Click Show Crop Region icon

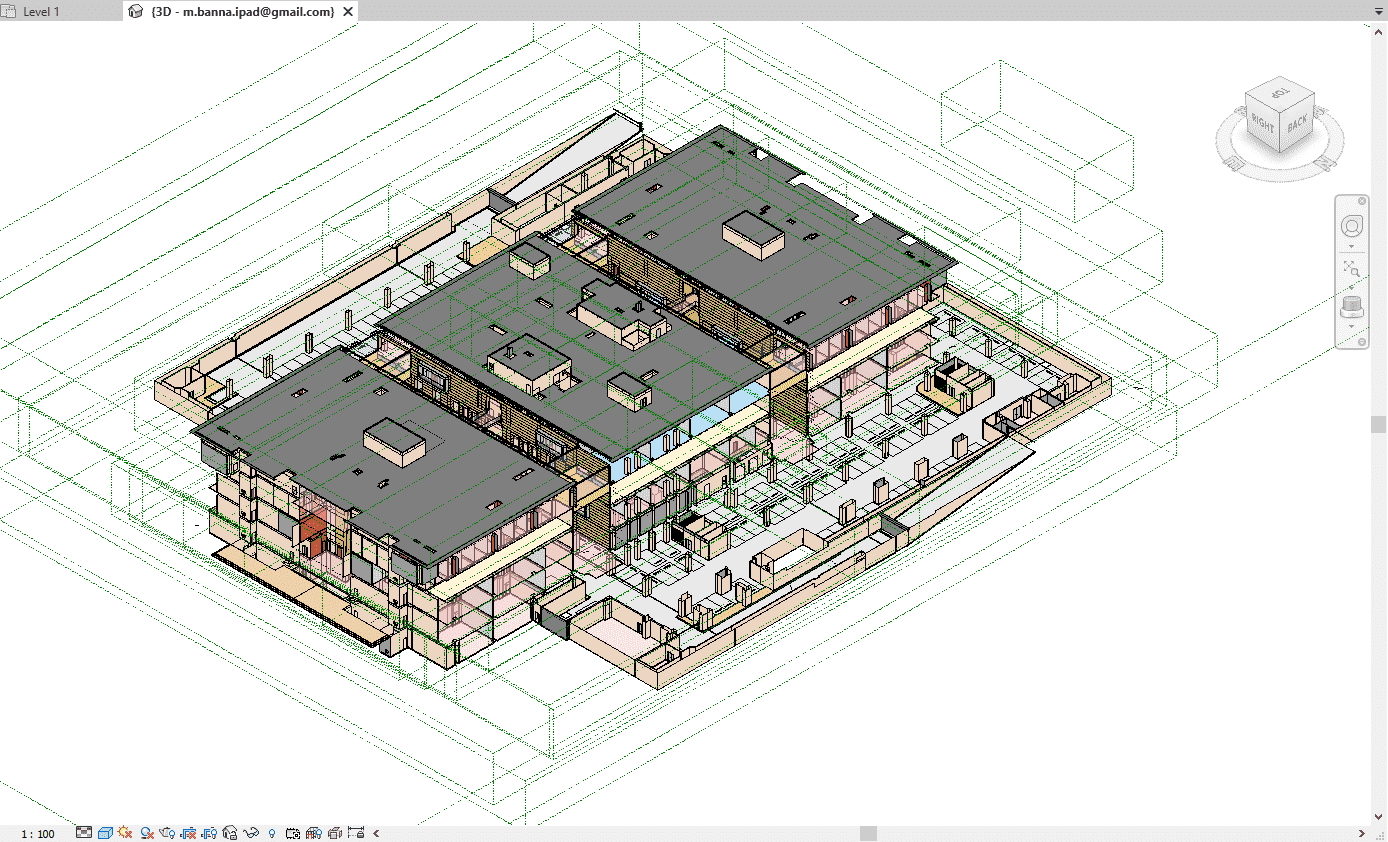[209, 833]
